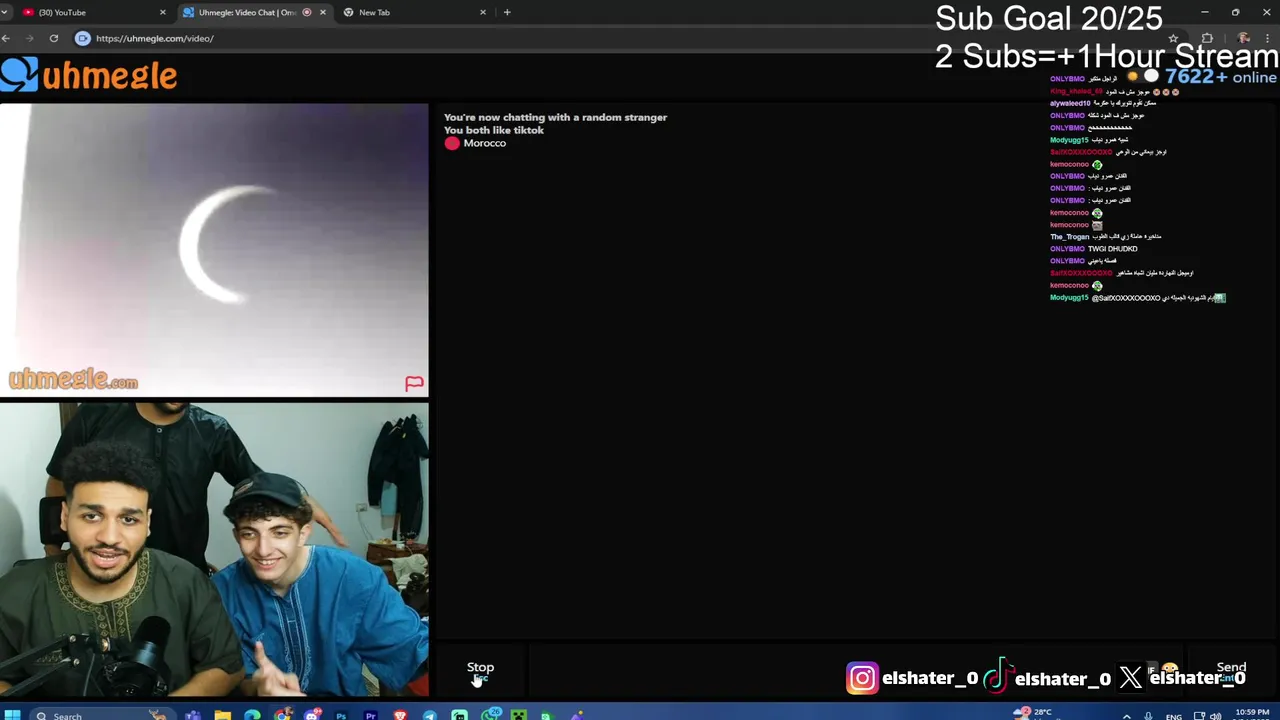
Task: Click the camera site permission icon
Action: (83, 38)
